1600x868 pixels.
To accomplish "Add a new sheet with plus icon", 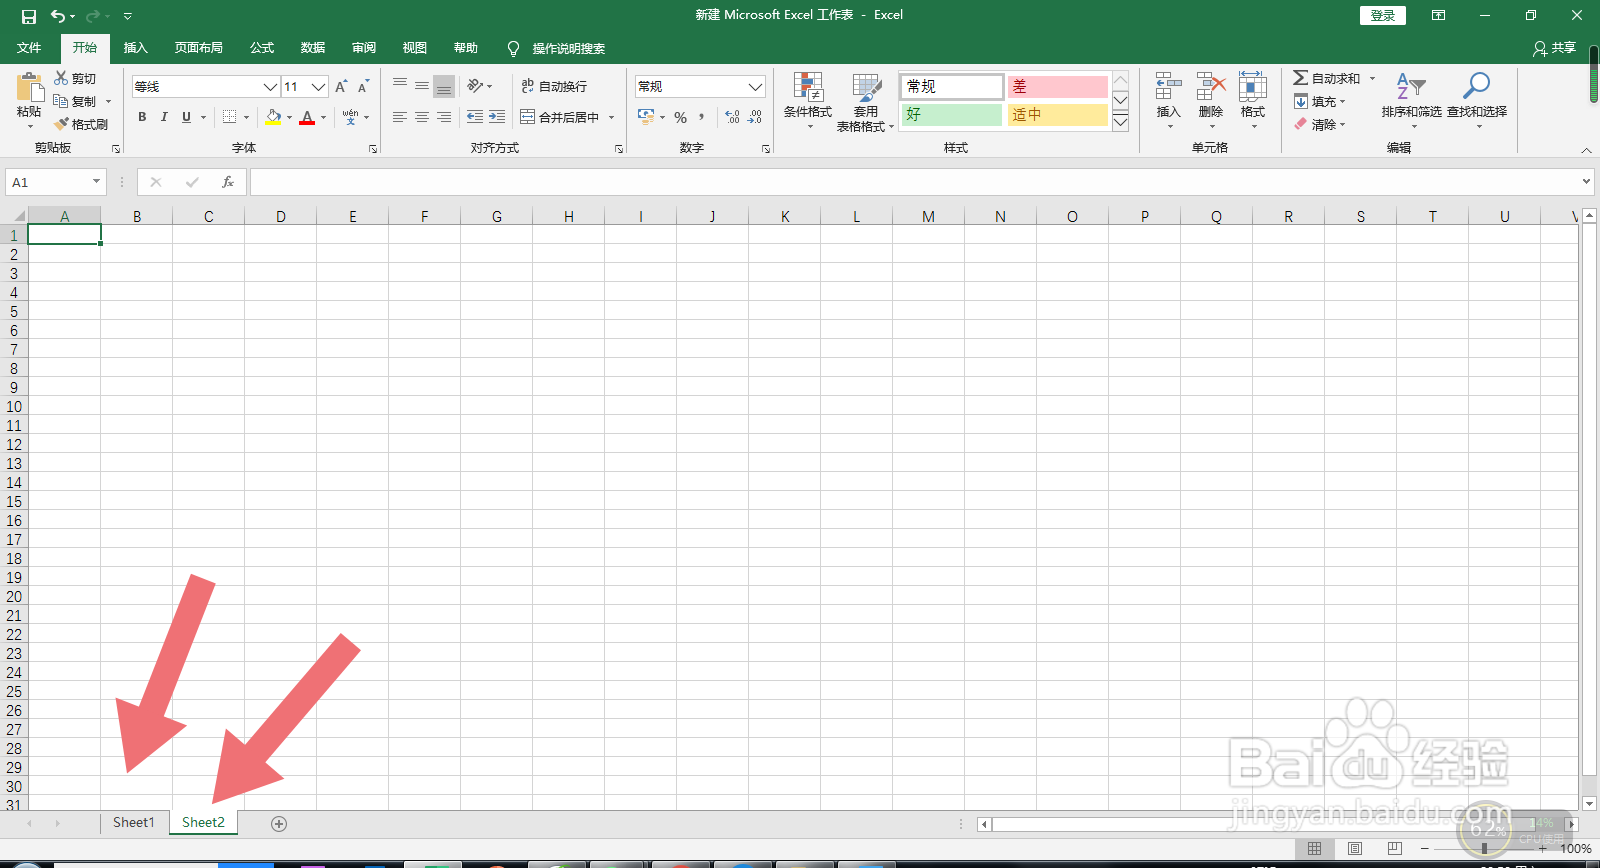I will [279, 824].
